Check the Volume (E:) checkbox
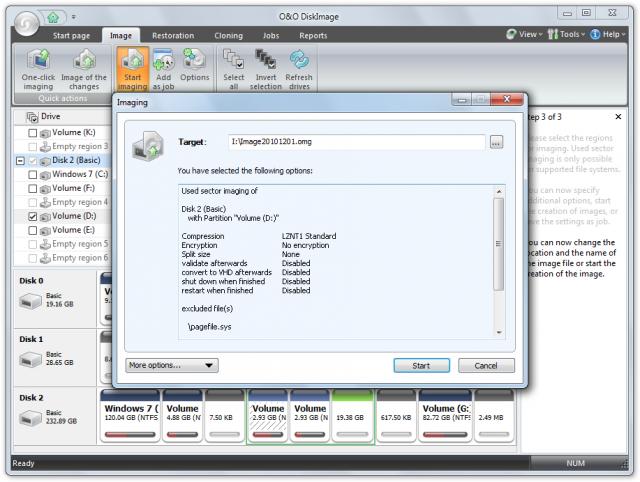Image resolution: width=640 pixels, height=482 pixels. [33, 231]
